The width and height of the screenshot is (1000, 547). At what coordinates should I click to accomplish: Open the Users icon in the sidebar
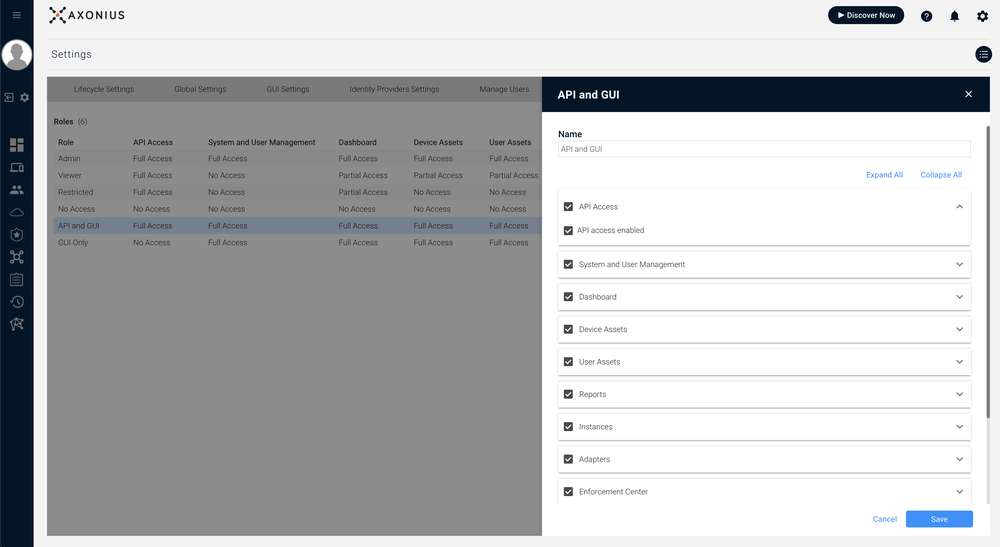[16, 190]
